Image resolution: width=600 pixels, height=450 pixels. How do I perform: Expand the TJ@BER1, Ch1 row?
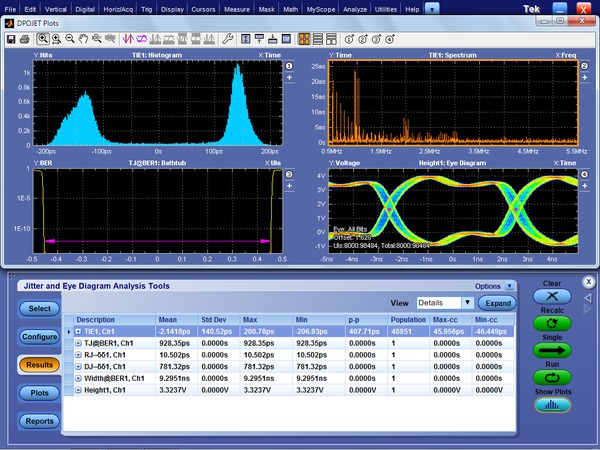pos(77,342)
